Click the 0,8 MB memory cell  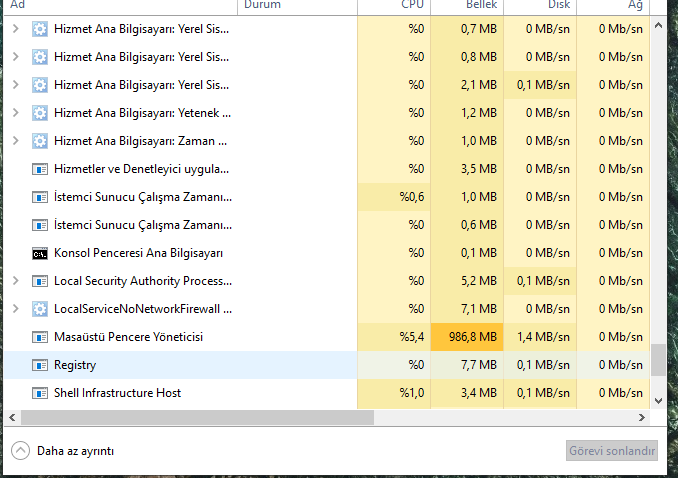coord(467,57)
